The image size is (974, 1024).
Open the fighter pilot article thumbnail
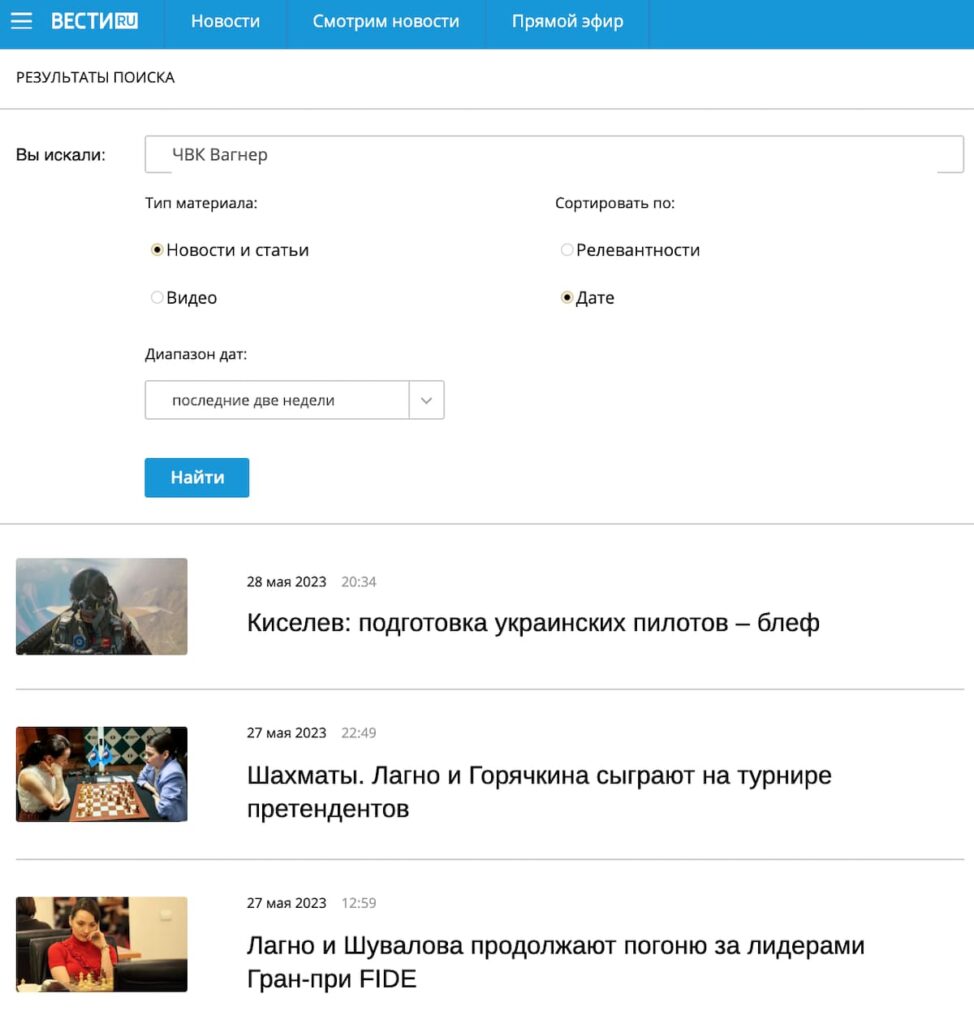(x=101, y=607)
